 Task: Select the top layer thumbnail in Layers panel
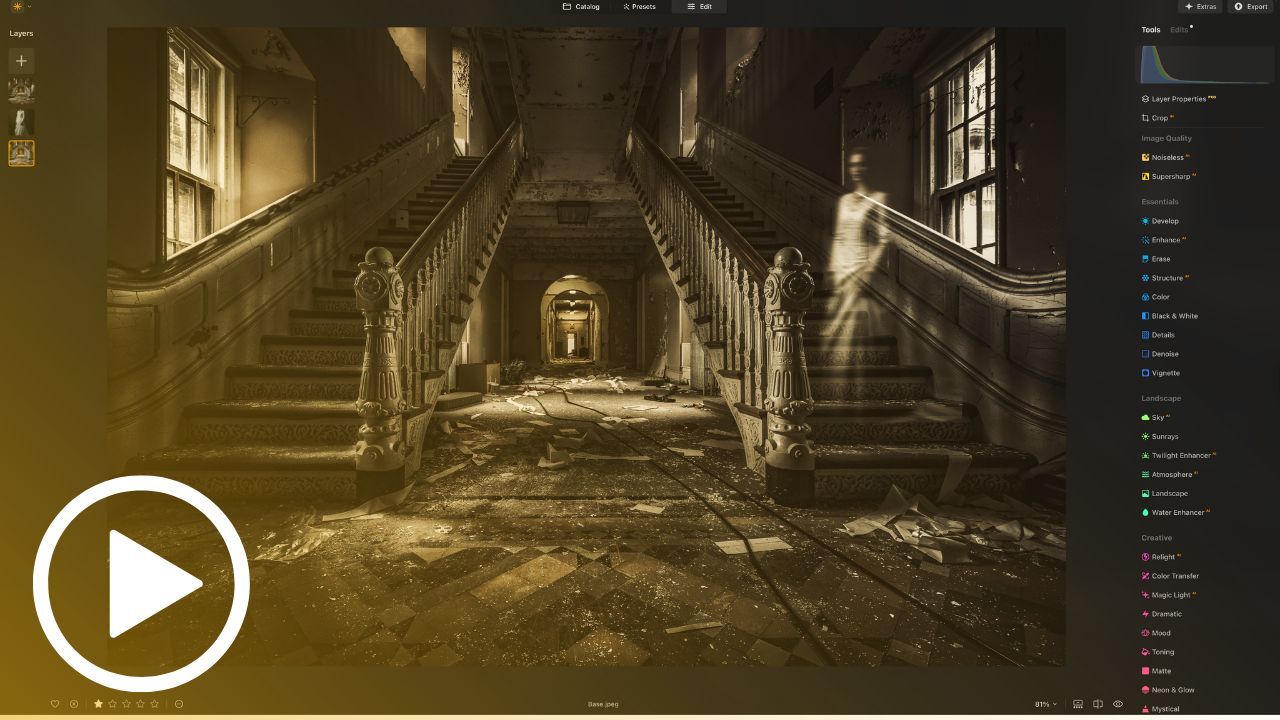tap(21, 90)
